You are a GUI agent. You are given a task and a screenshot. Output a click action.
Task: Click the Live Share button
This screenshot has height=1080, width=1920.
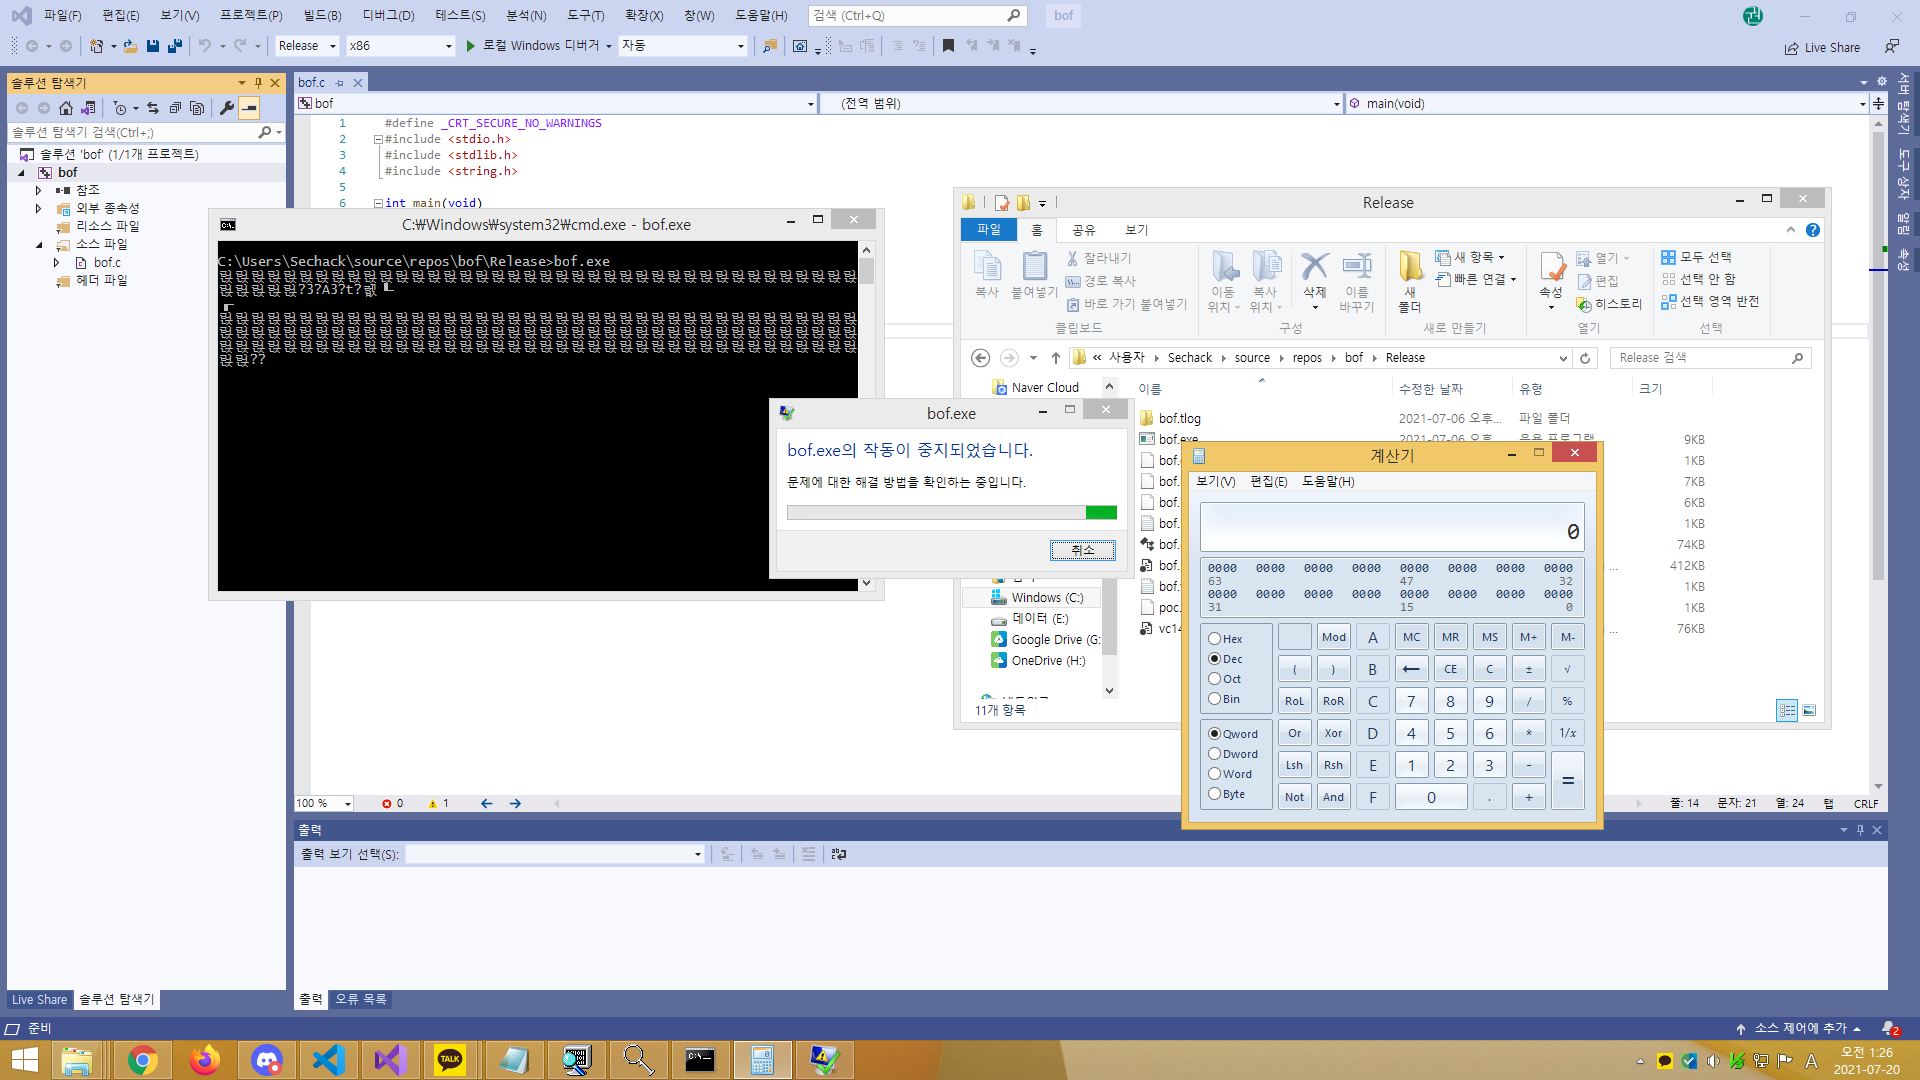[1822, 47]
